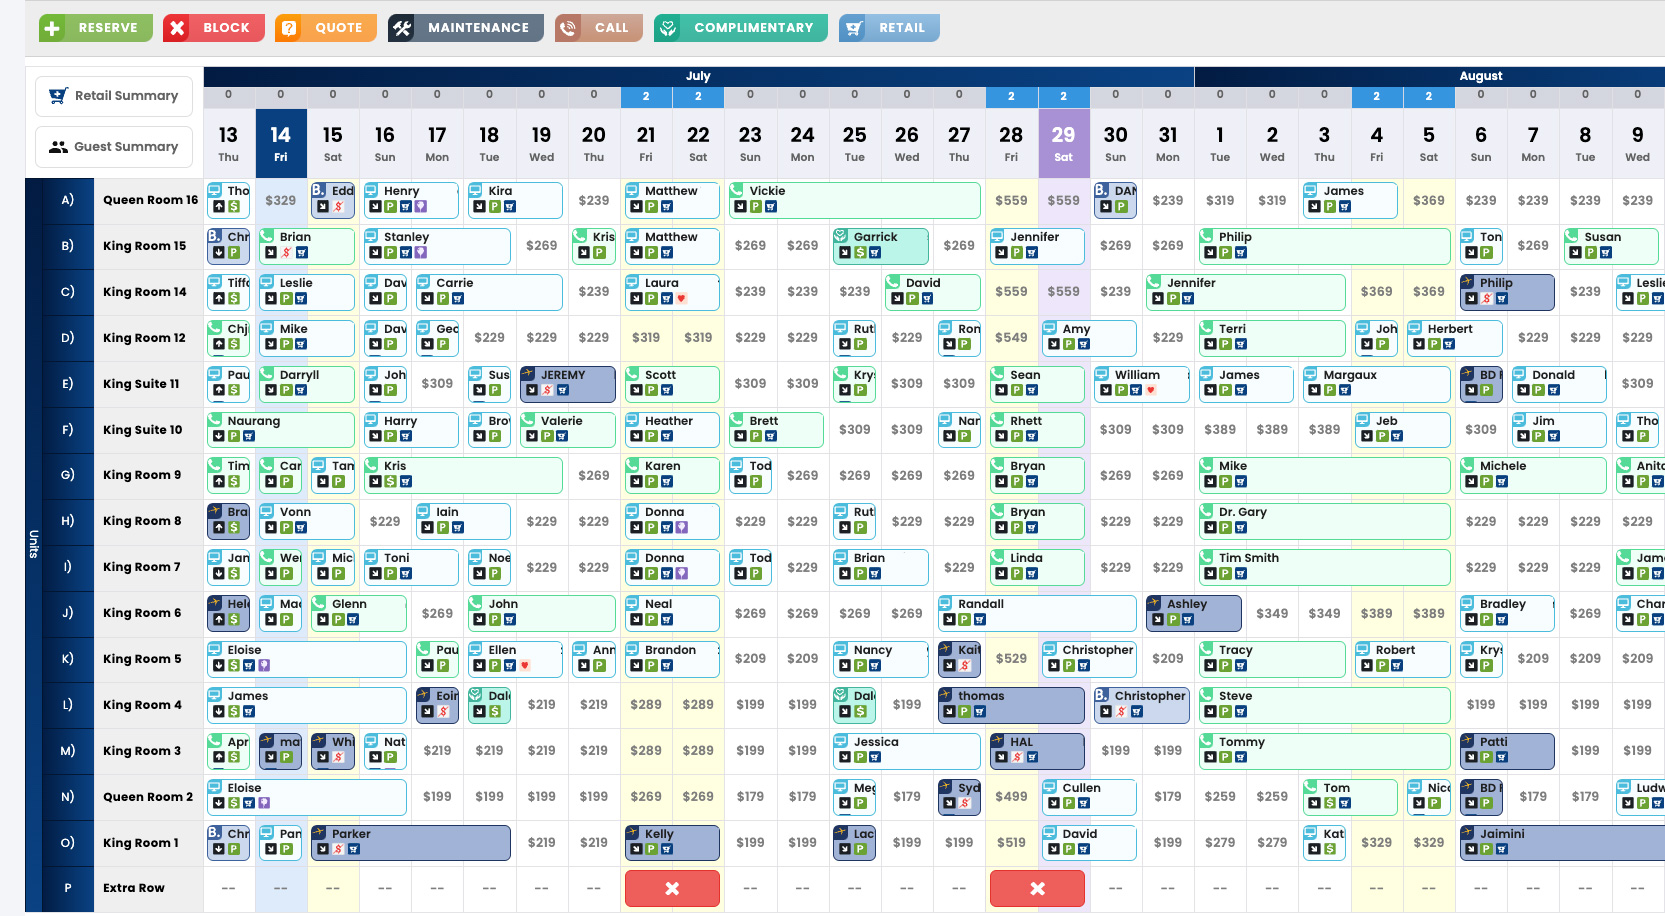
Task: Click the Call button
Action: click(x=599, y=28)
